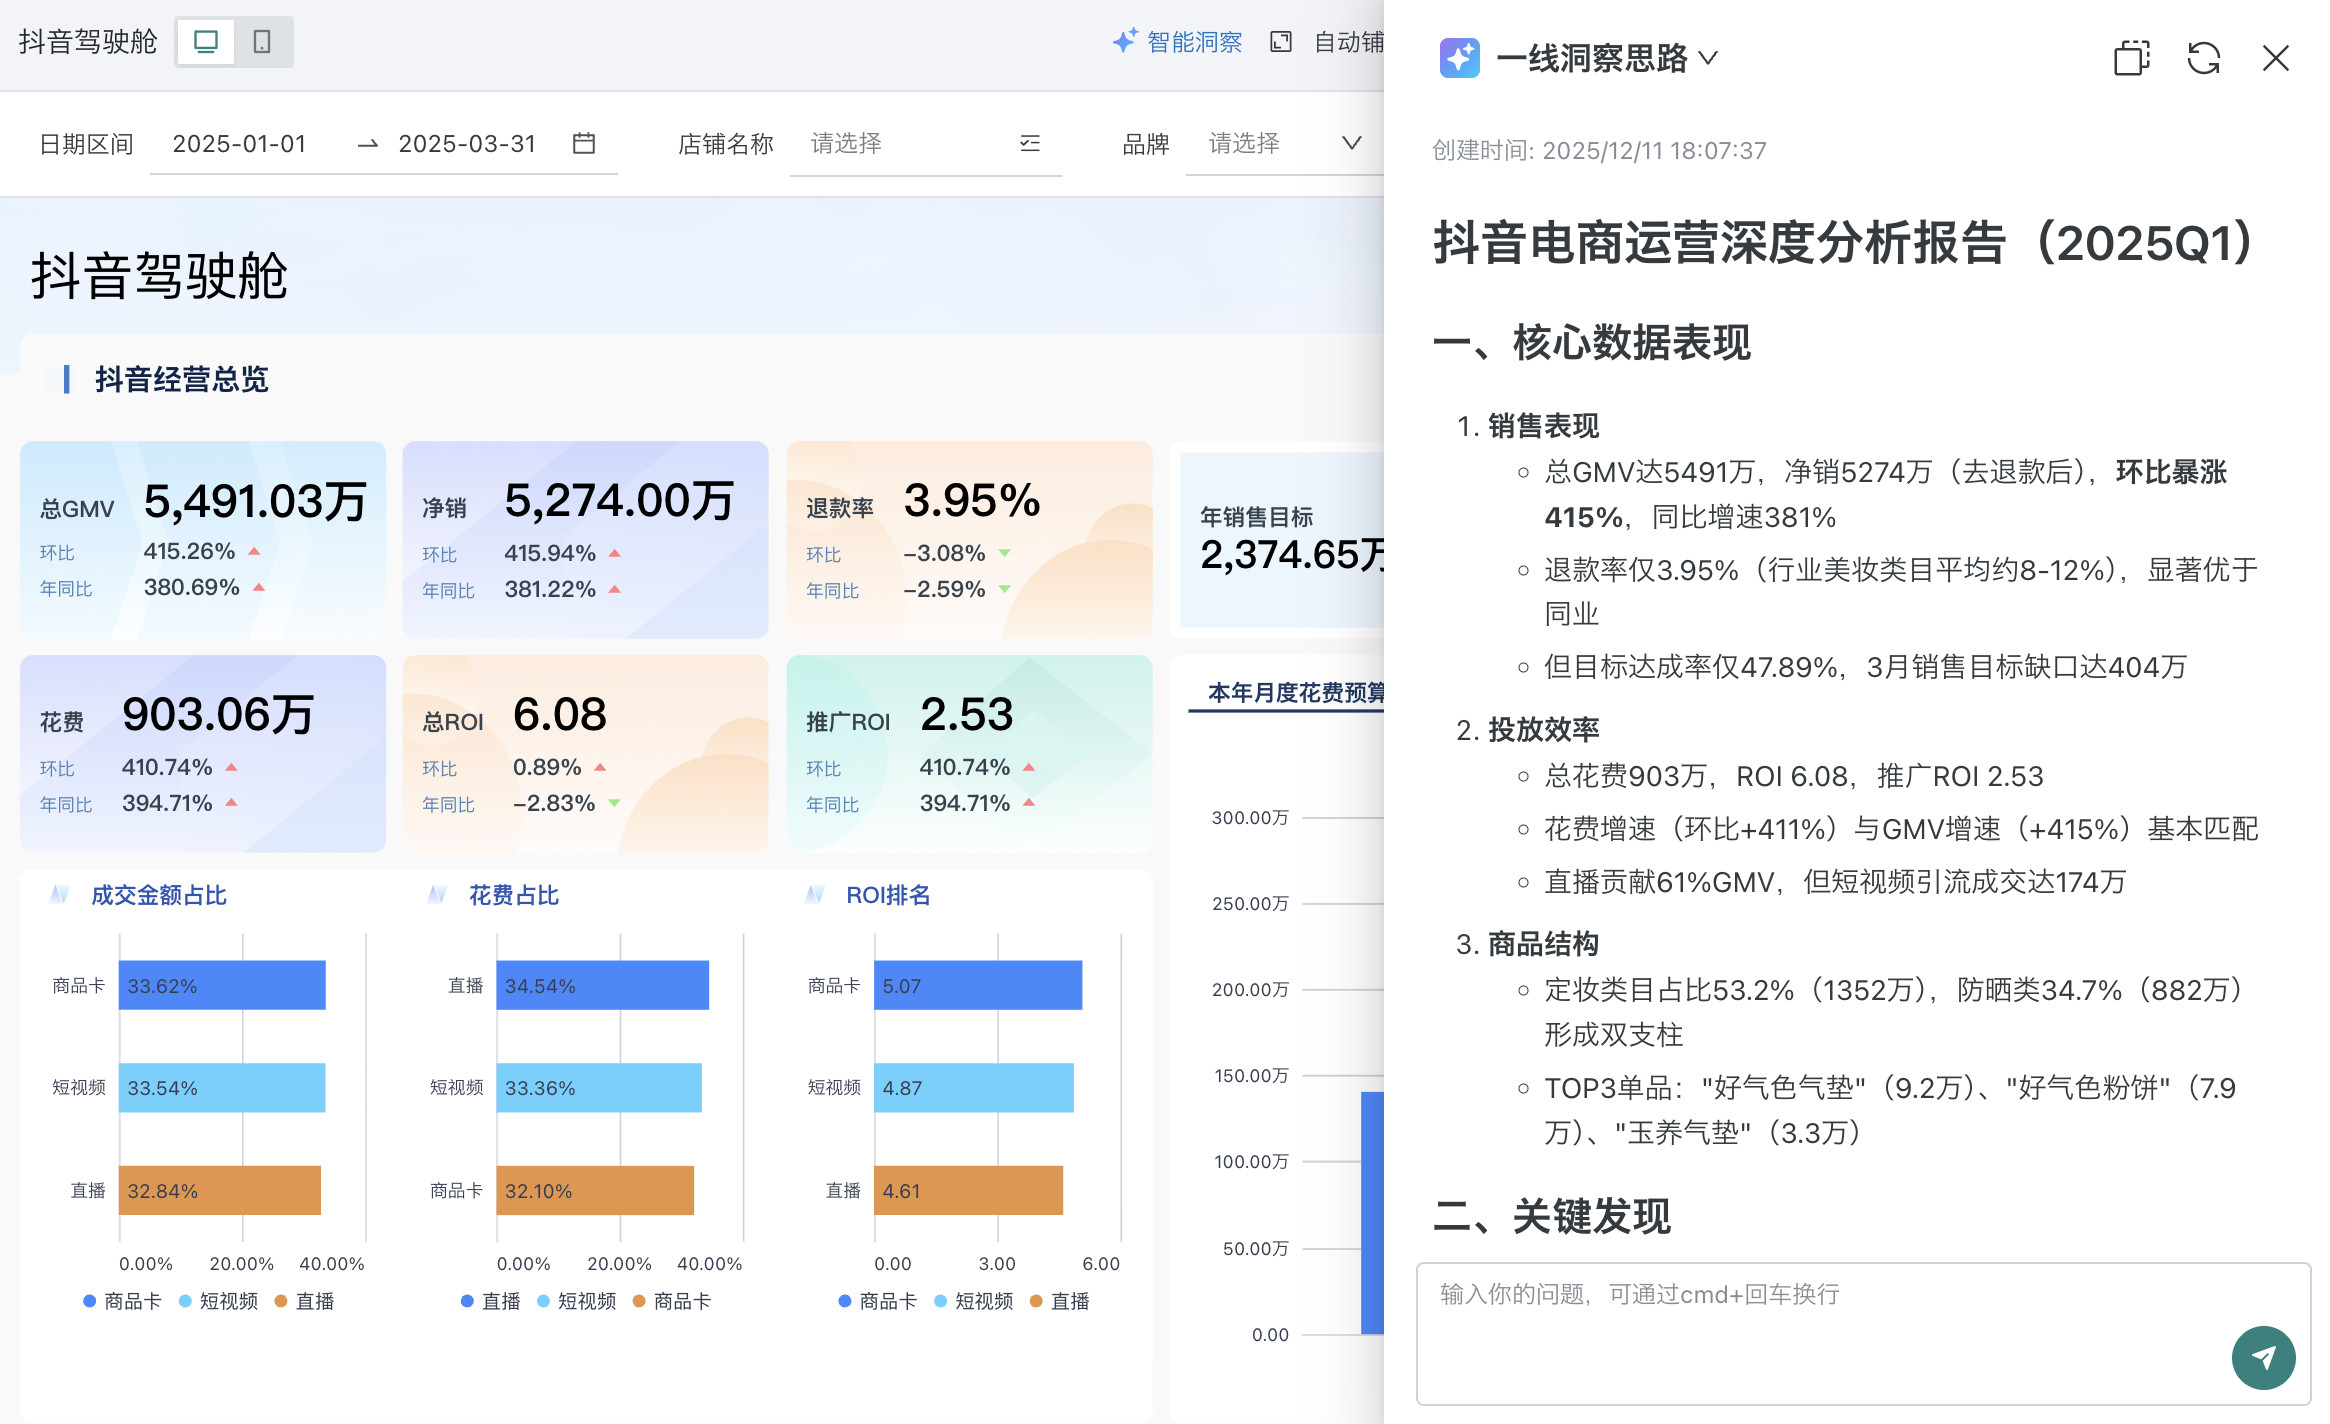Click the 总GMV metric card
2330x1424 pixels.
coord(203,540)
